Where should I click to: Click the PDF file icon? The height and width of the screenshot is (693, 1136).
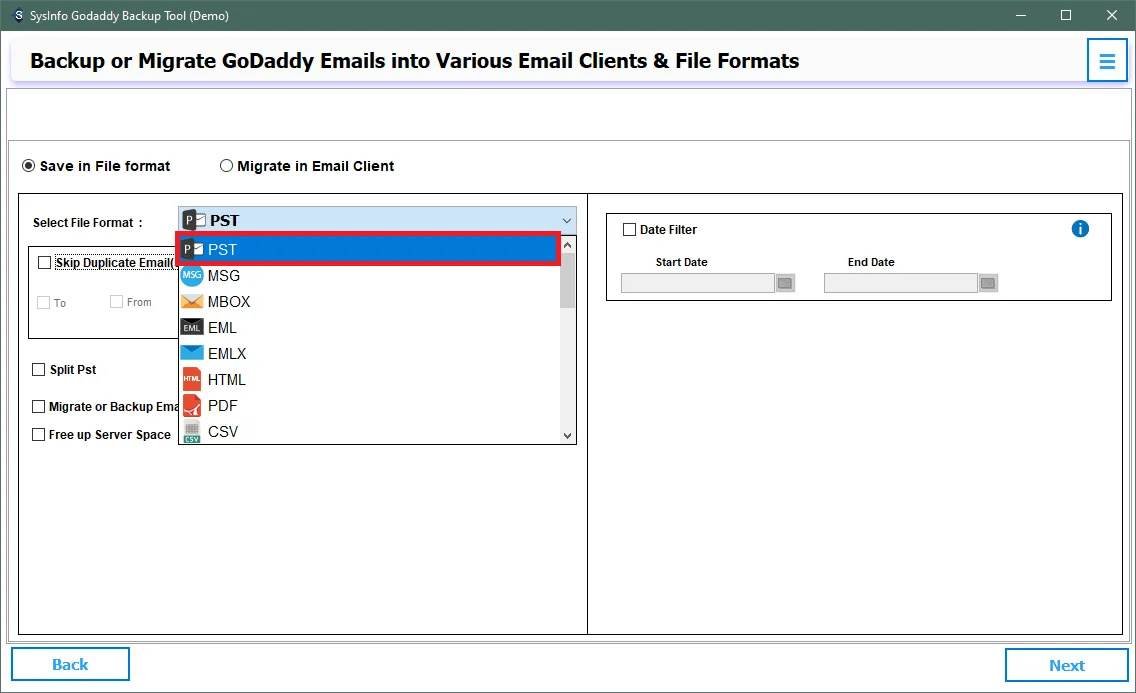coord(192,406)
